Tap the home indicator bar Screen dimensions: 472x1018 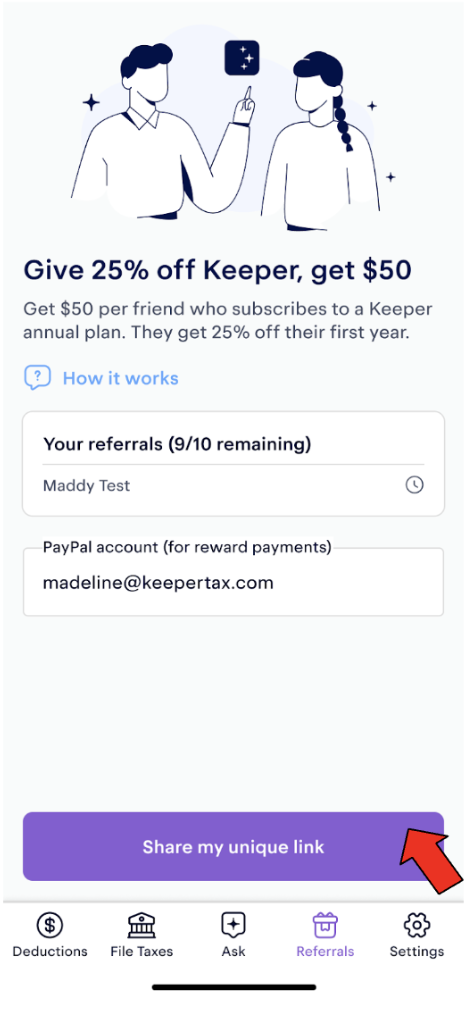point(234,987)
